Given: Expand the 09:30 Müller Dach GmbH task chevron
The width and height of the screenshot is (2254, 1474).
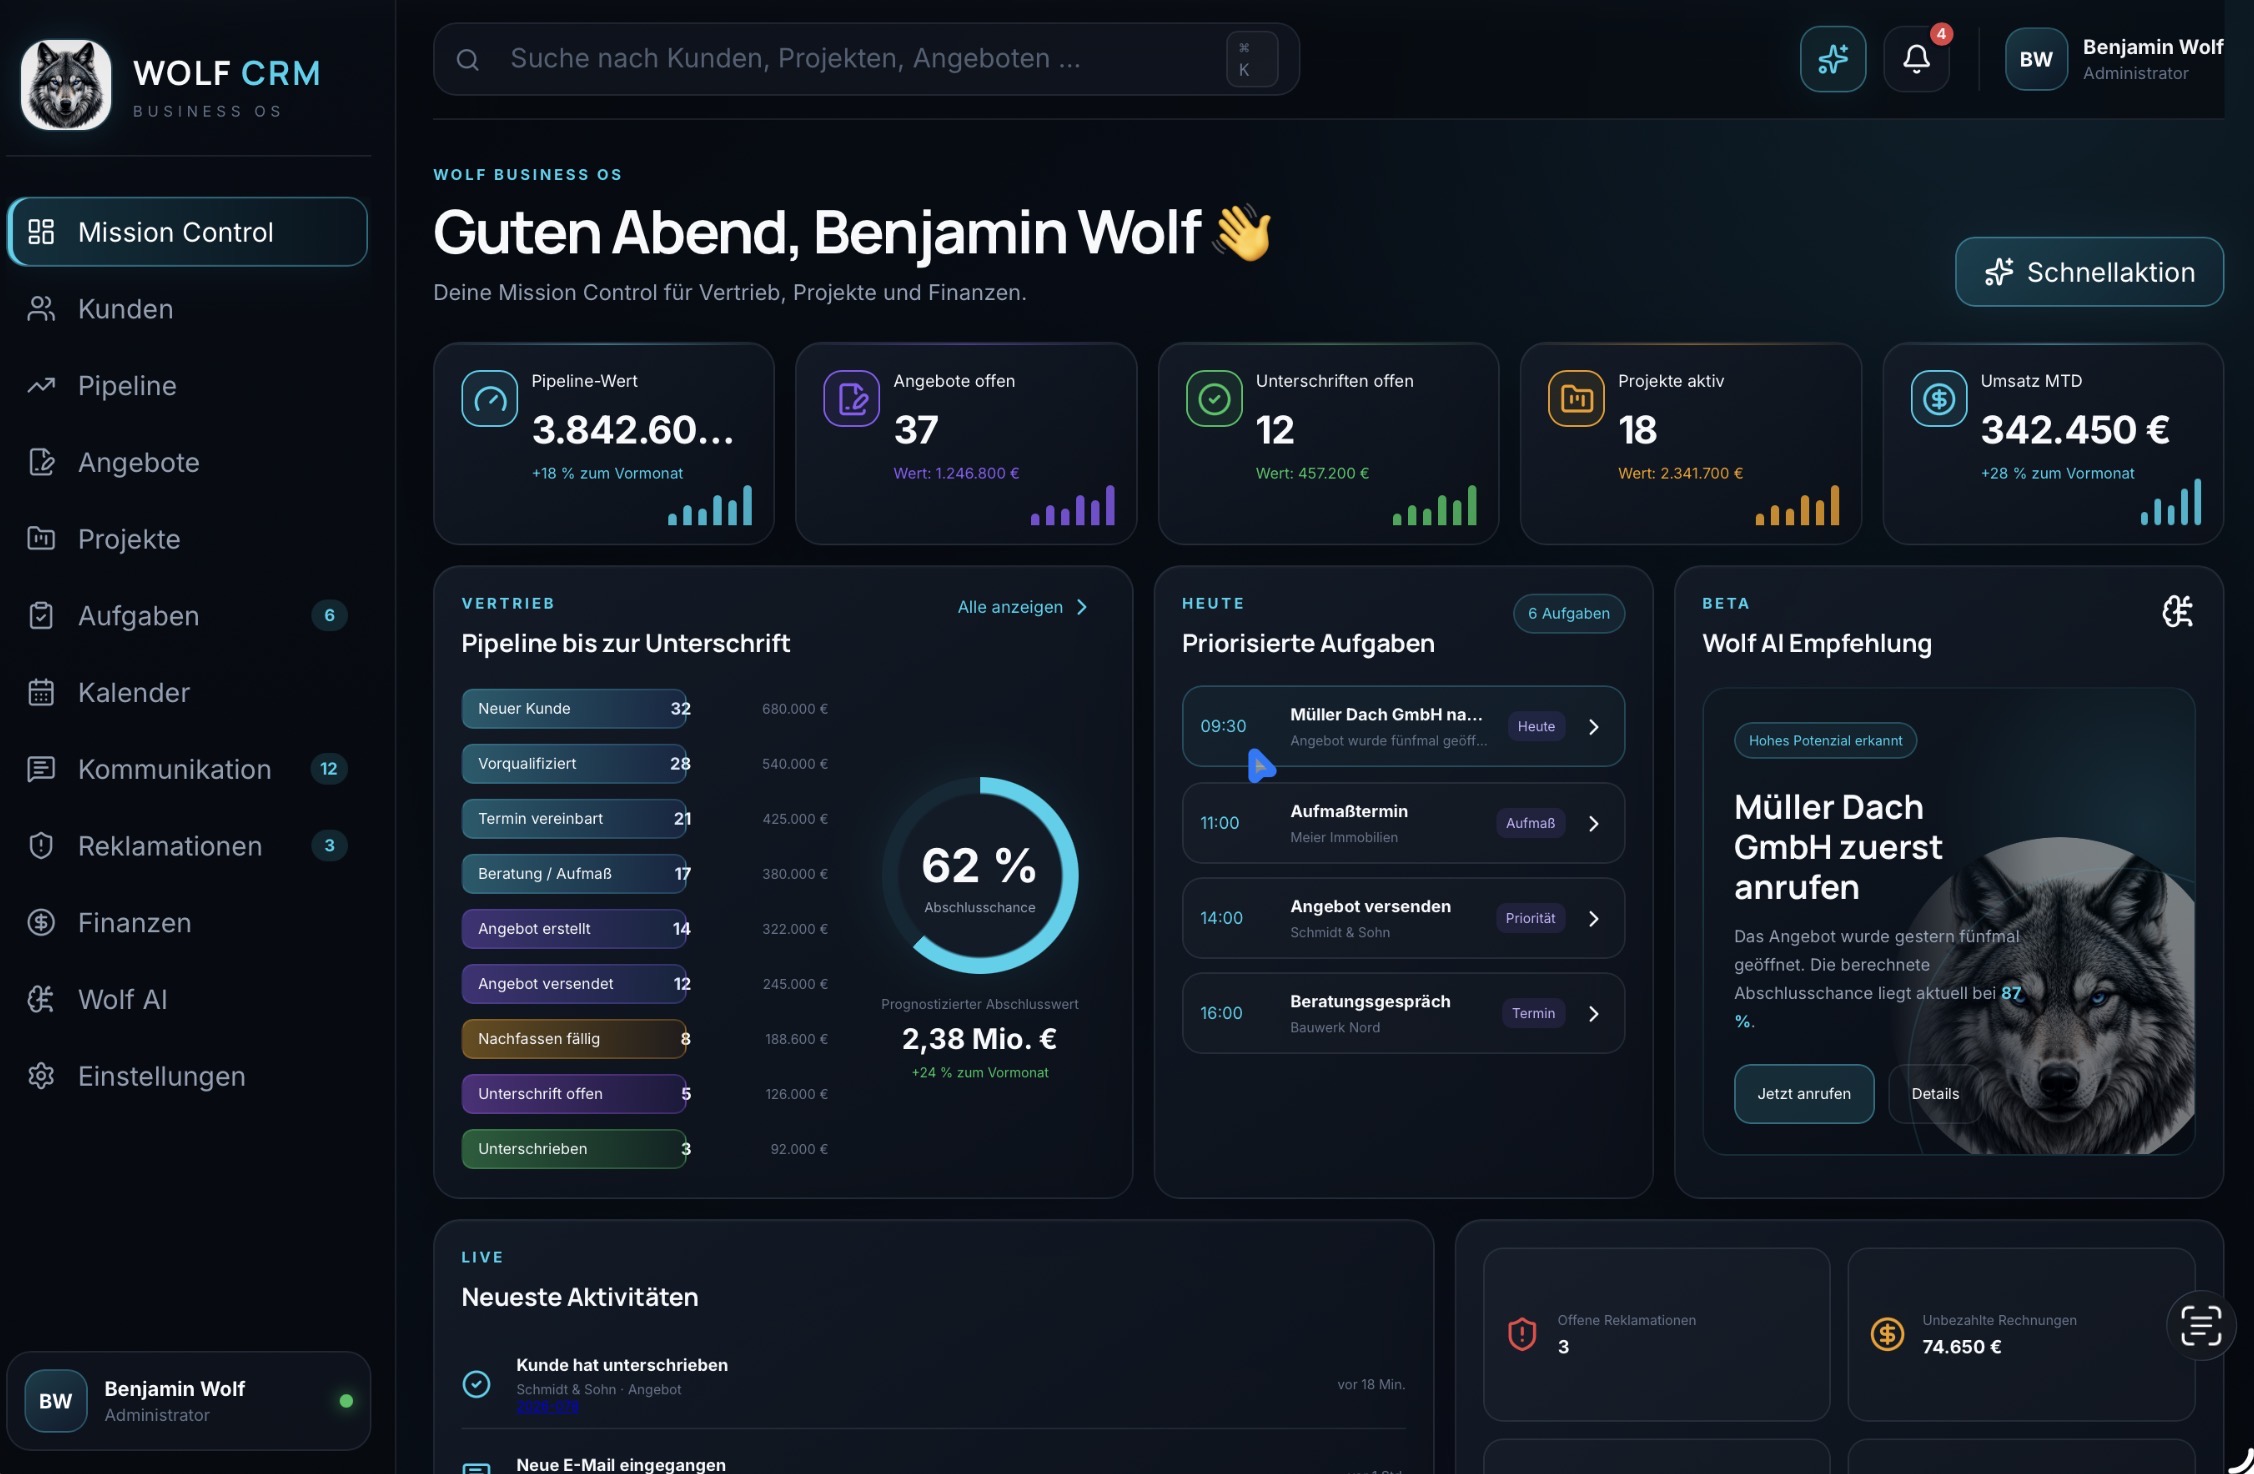Looking at the screenshot, I should coord(1594,727).
